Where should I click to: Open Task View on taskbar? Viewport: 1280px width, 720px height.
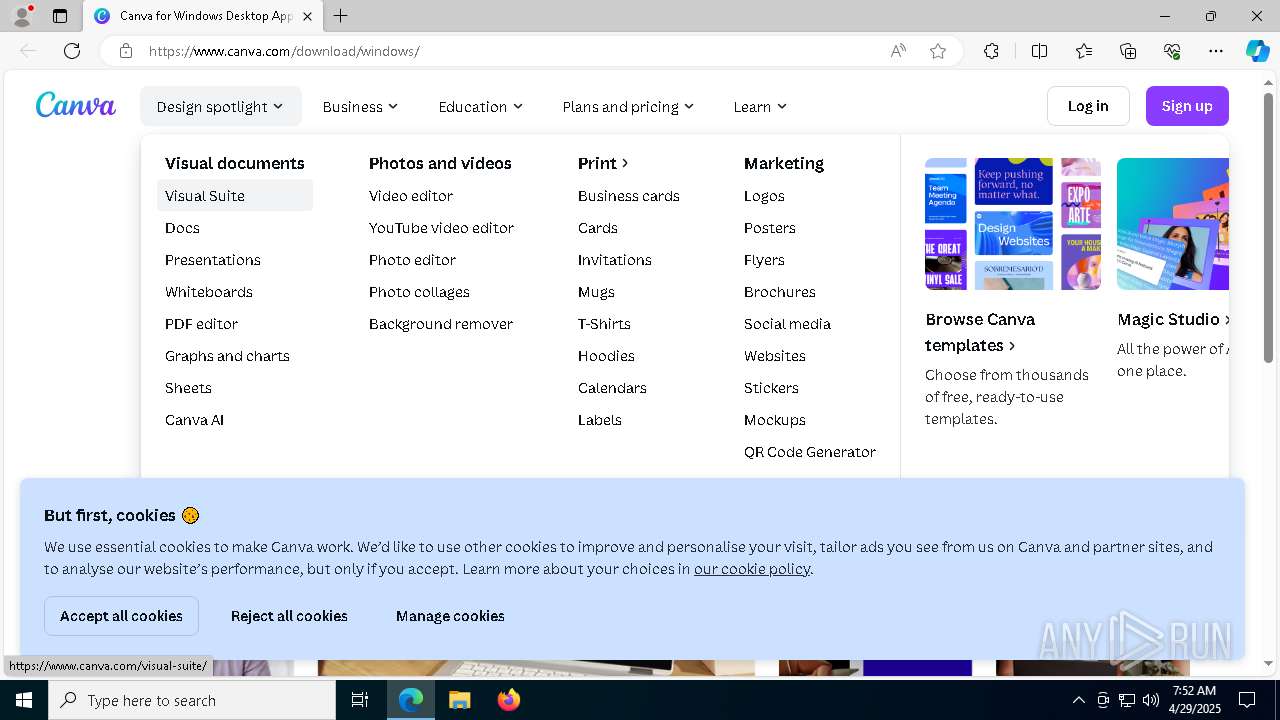tap(360, 700)
